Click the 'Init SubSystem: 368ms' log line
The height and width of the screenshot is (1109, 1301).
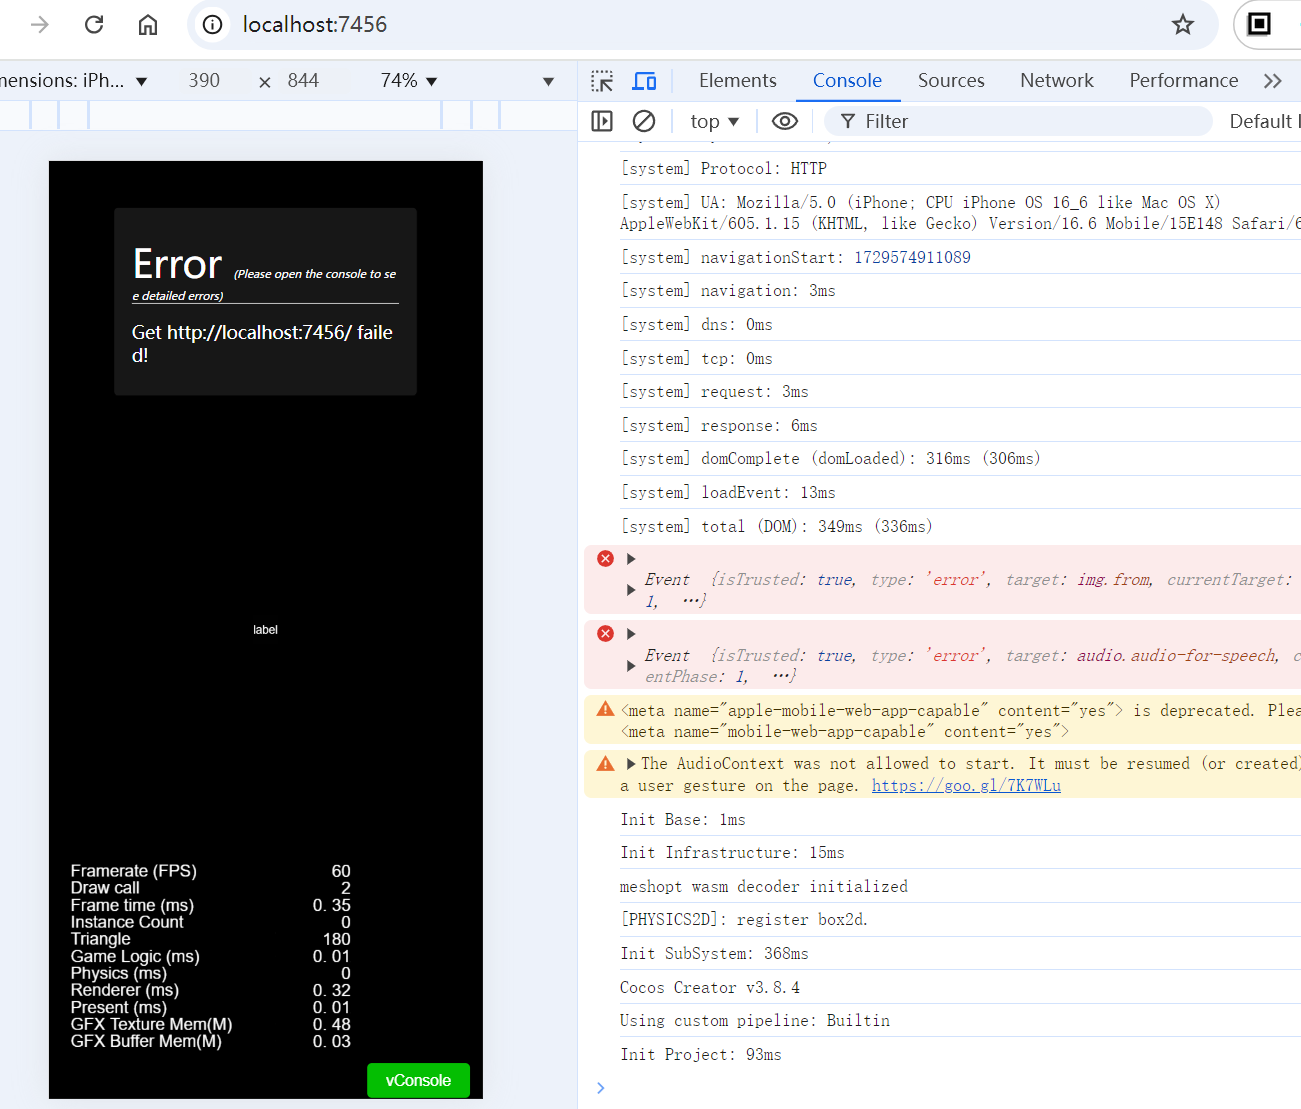tap(714, 954)
